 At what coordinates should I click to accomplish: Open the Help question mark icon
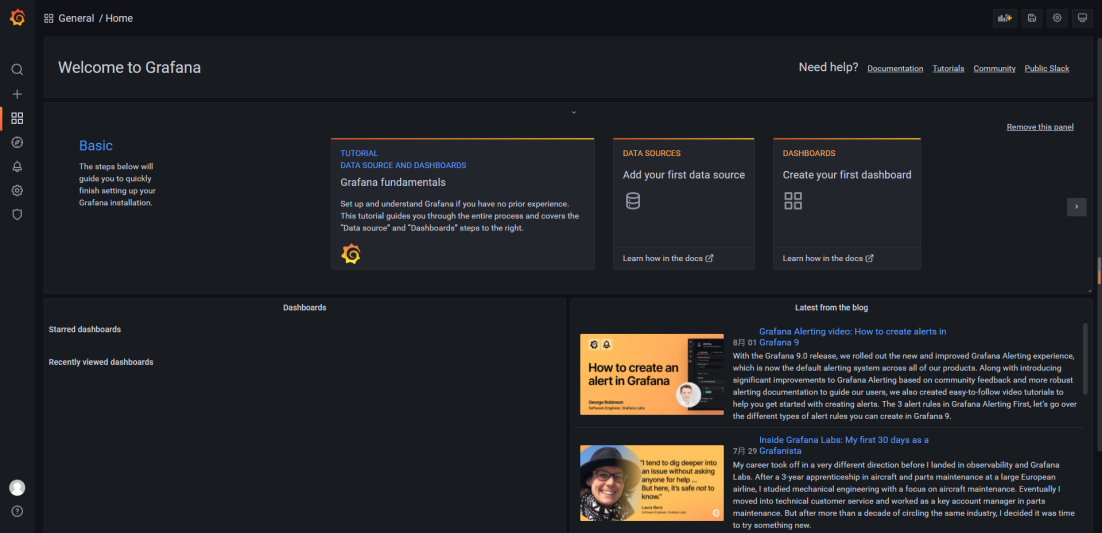point(18,511)
